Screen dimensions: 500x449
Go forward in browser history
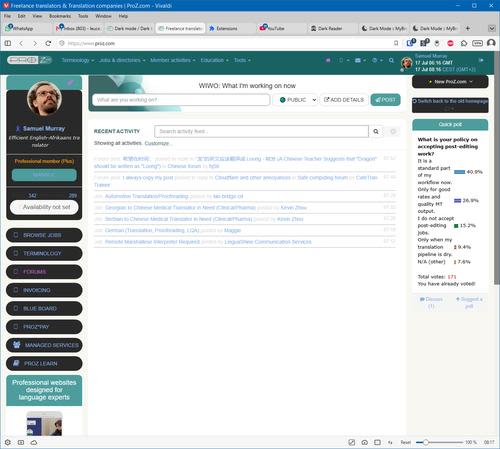coord(35,43)
